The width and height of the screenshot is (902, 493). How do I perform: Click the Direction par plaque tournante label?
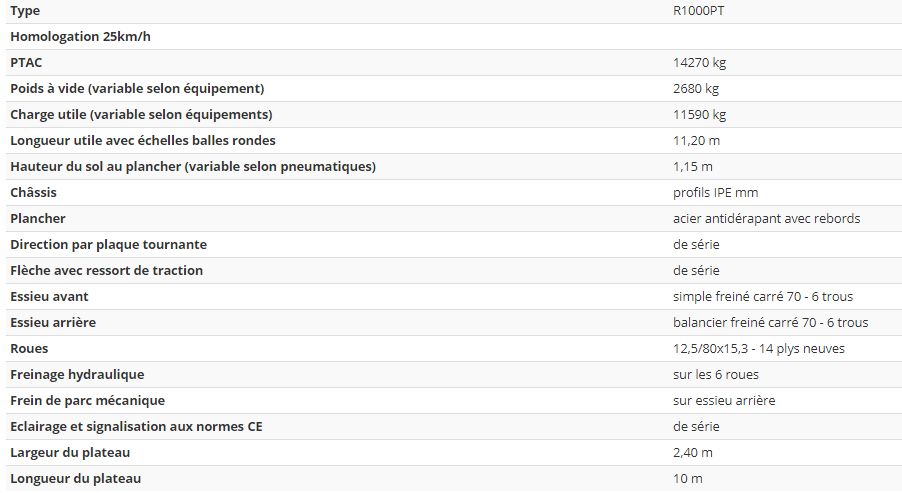108,244
